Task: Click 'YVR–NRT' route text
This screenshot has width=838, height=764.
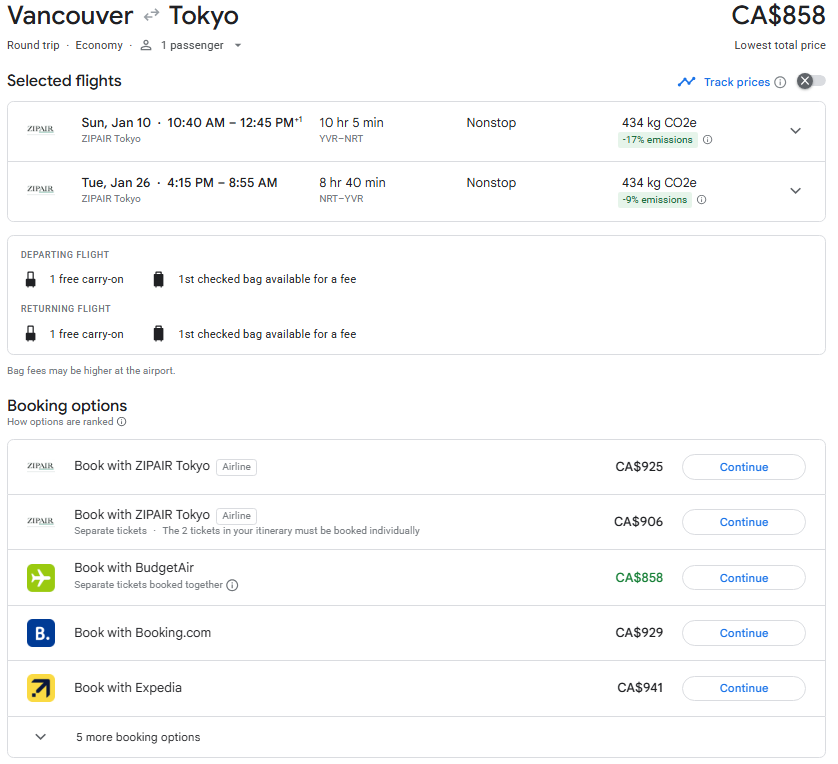Action: click(x=341, y=139)
